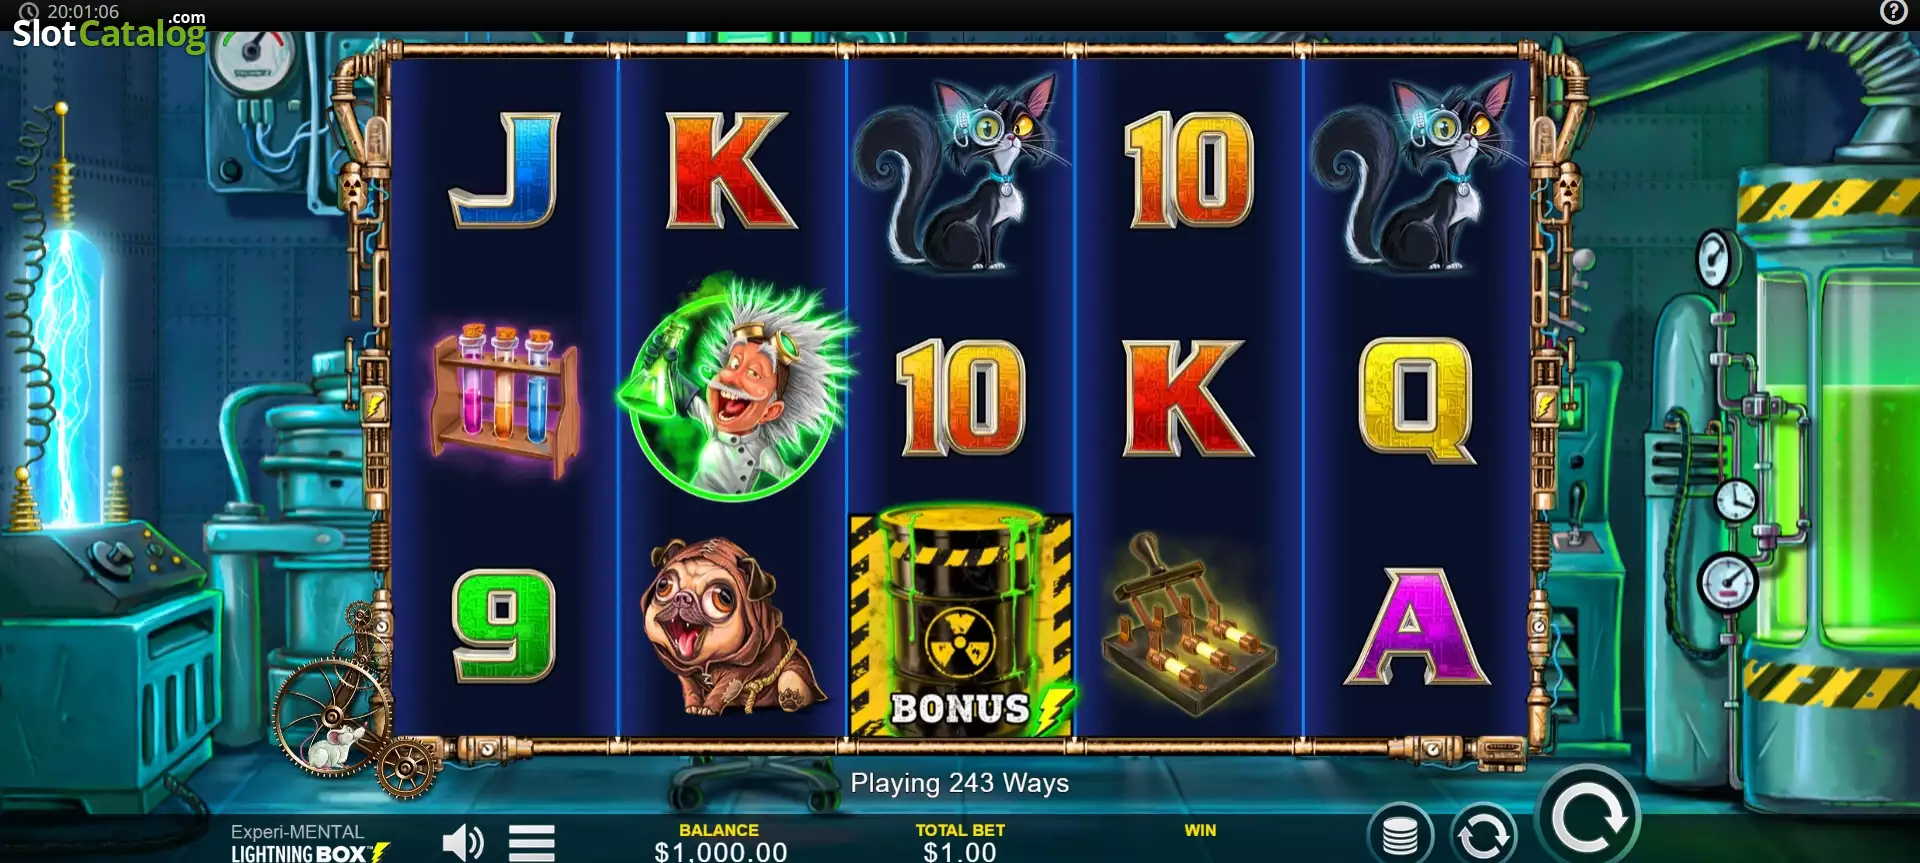Click the electrical lever switch symbol
The height and width of the screenshot is (863, 1920).
pos(1188,625)
